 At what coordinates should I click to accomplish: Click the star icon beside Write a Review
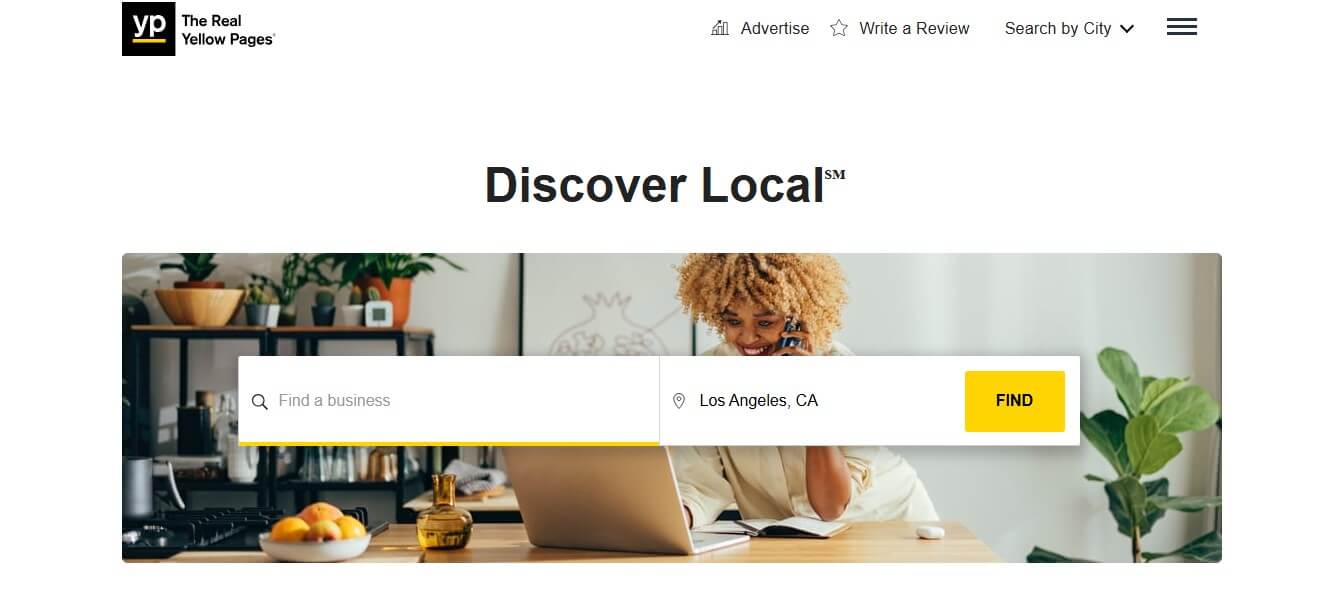(839, 28)
